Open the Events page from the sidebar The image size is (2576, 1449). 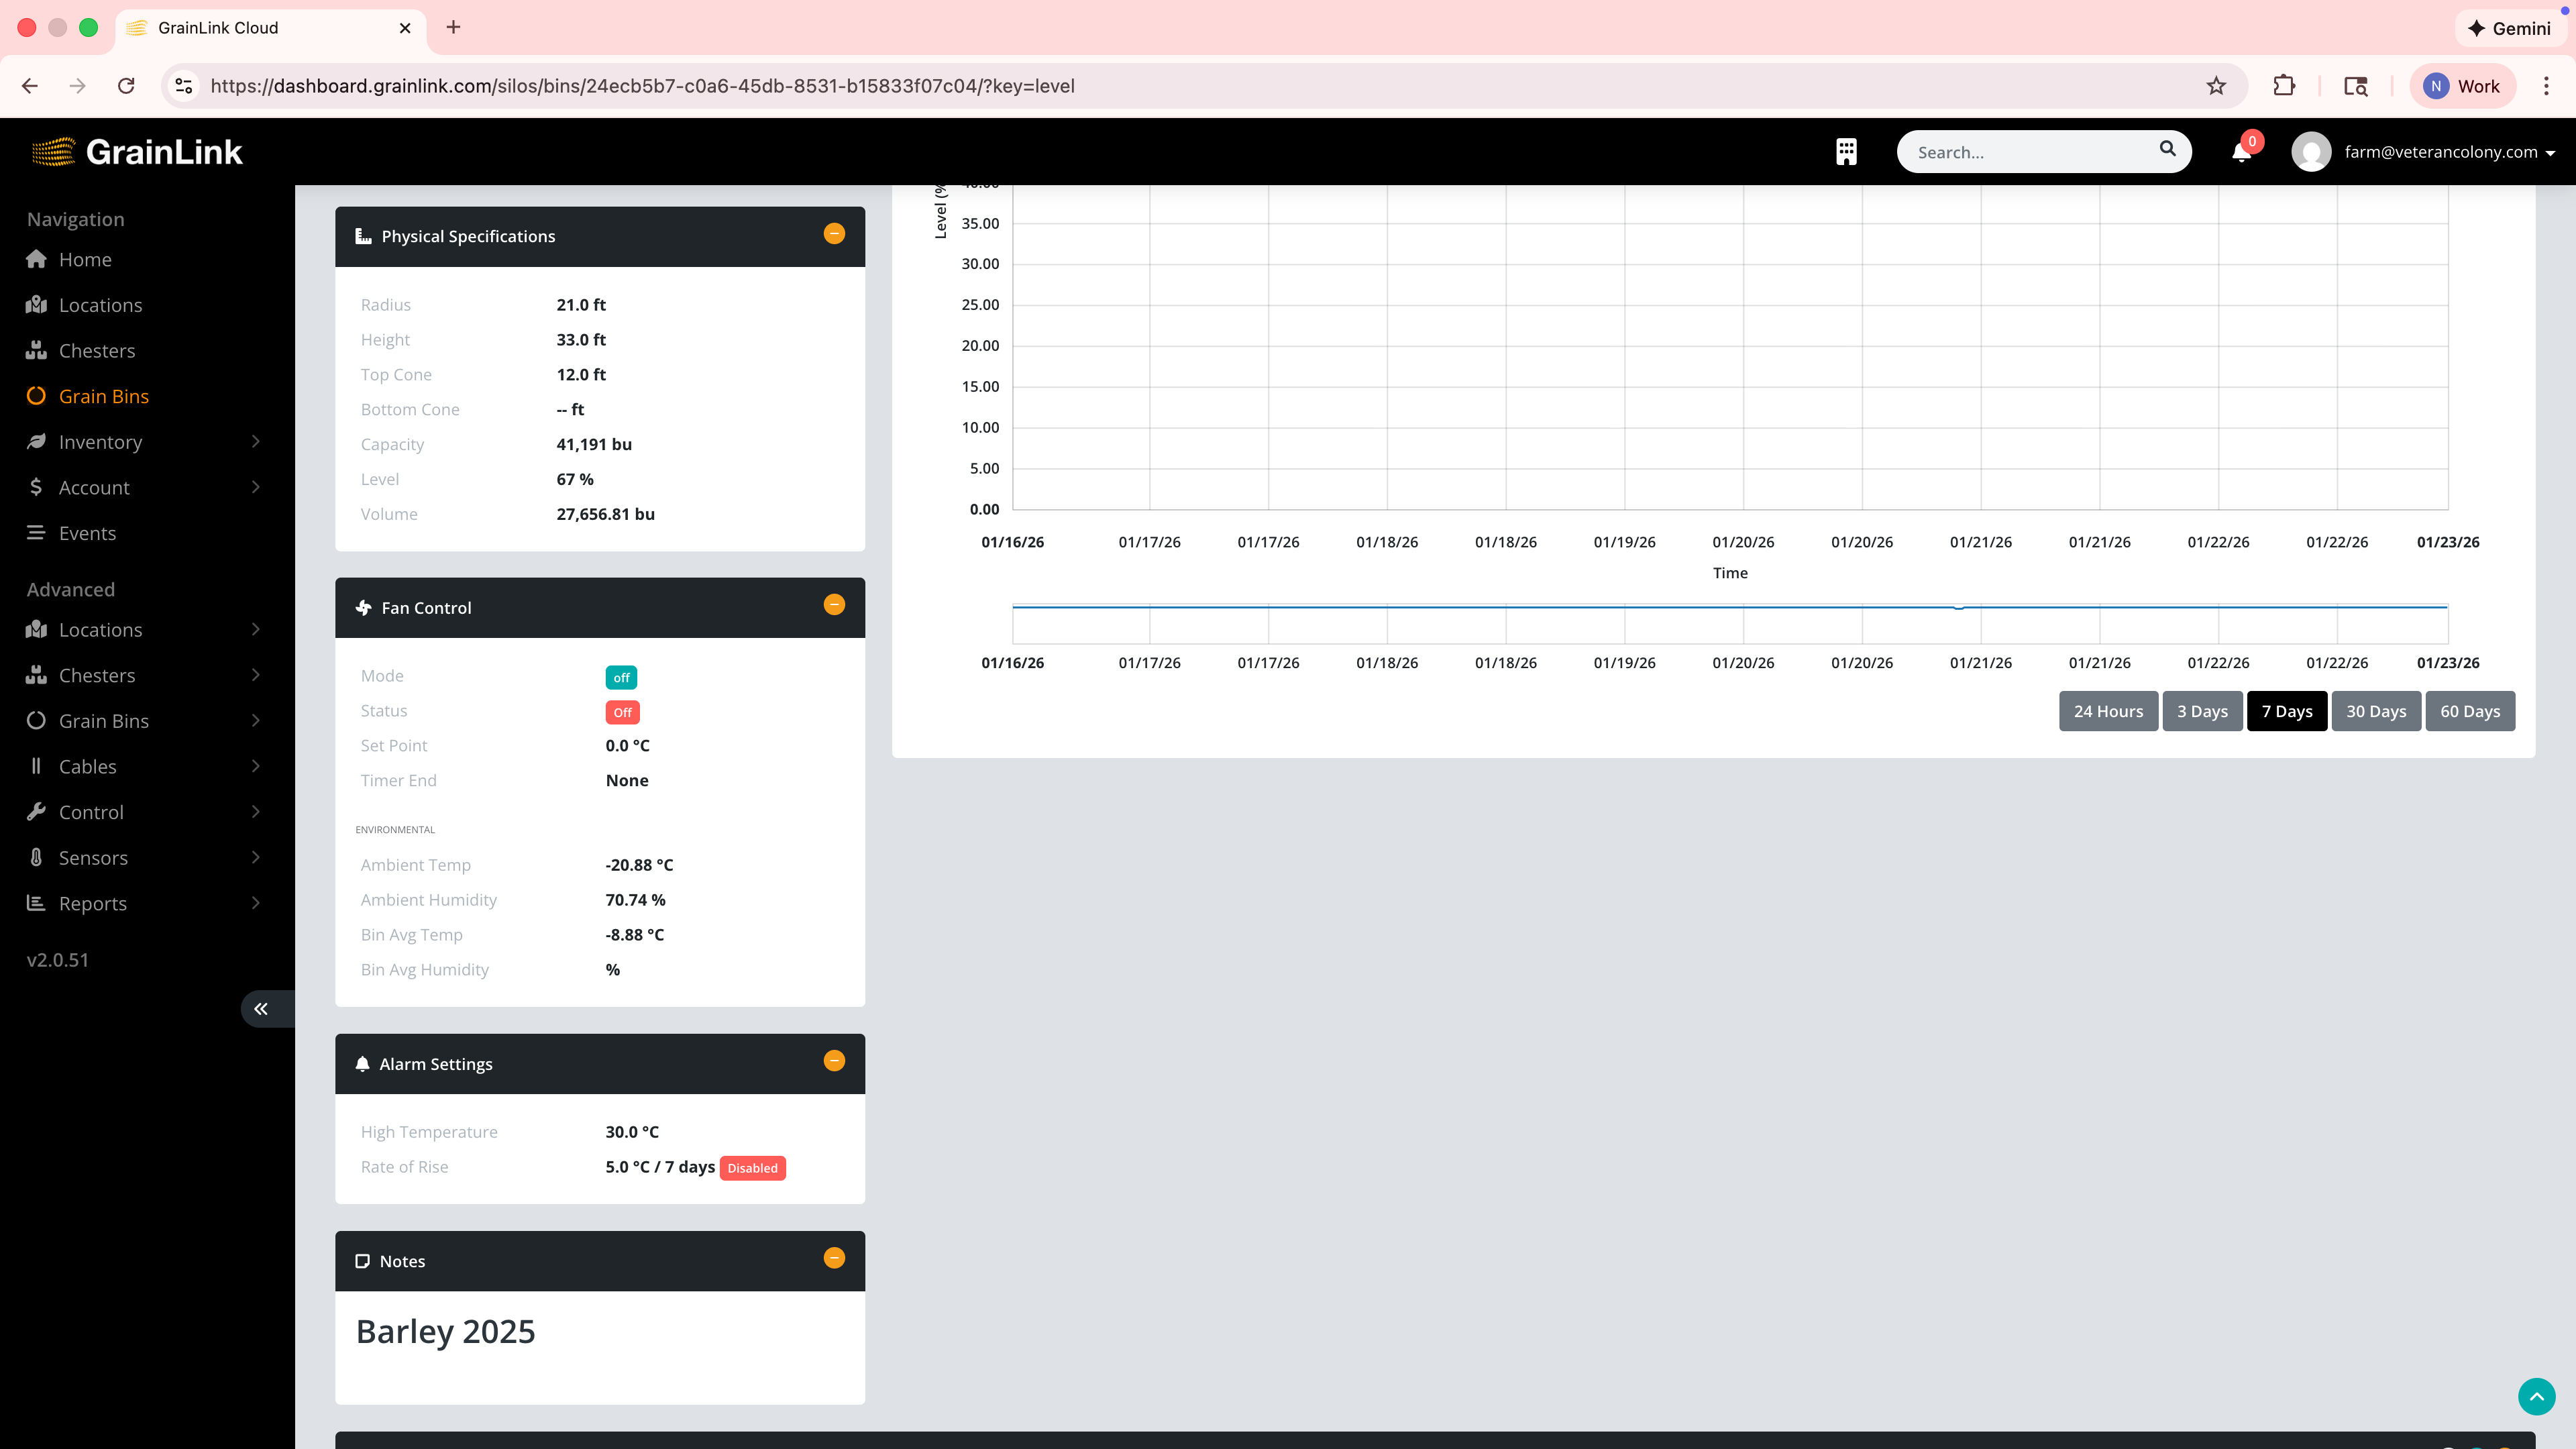(x=87, y=533)
